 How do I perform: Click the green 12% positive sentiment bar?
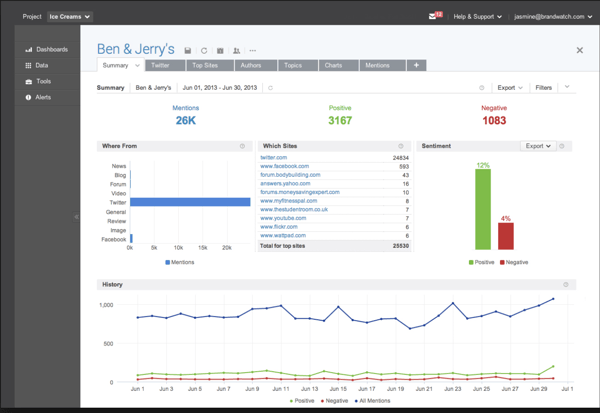pyautogui.click(x=483, y=209)
